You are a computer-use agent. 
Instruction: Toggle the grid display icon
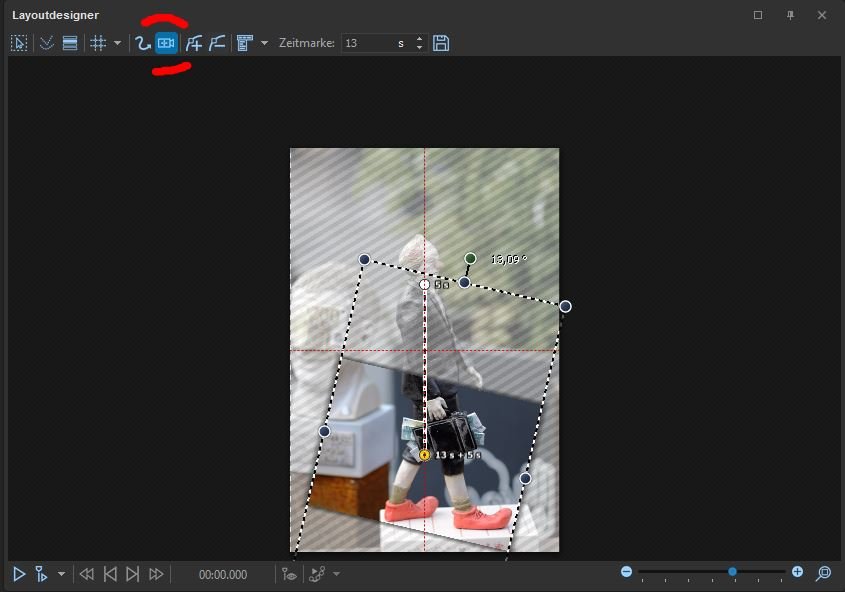tap(98, 43)
